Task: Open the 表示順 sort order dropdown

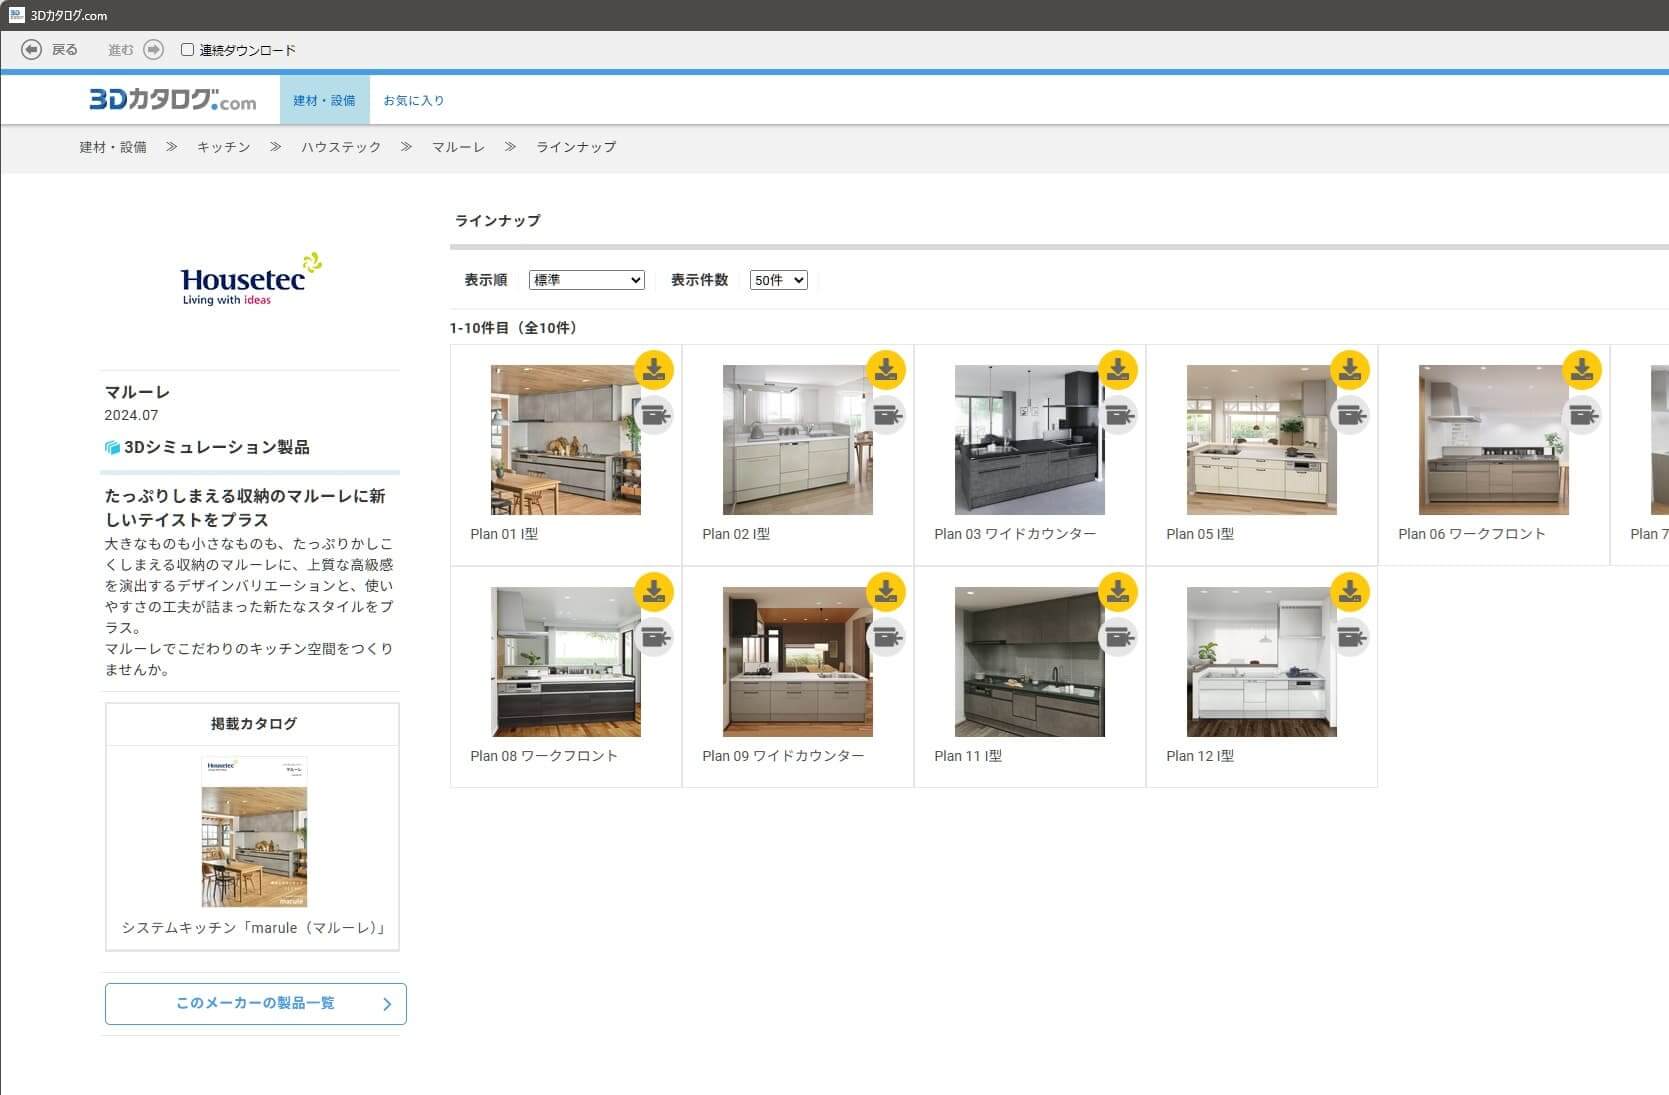Action: point(586,280)
